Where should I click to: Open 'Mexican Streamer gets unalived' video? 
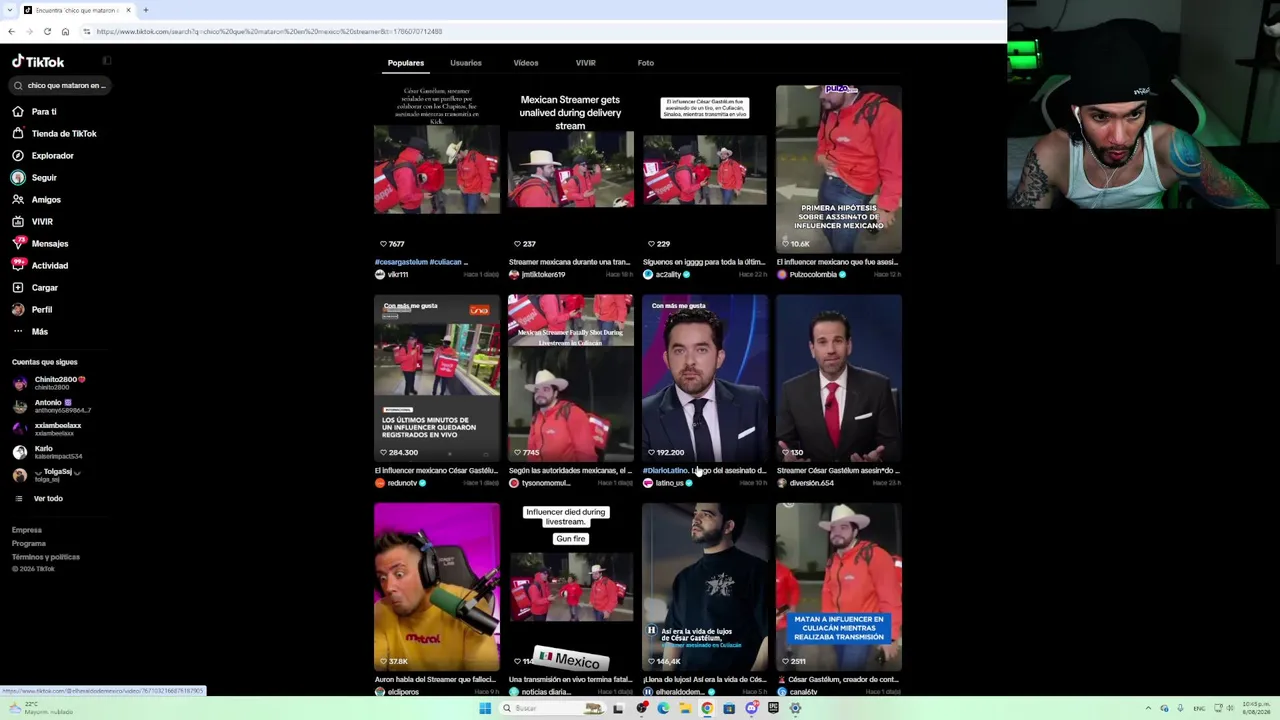(x=571, y=169)
